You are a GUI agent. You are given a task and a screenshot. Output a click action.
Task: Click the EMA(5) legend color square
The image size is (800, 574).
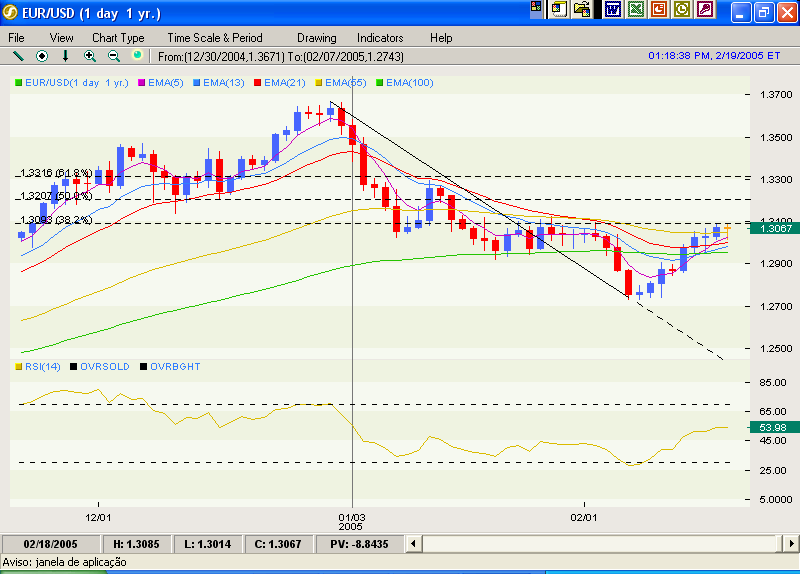tap(141, 83)
